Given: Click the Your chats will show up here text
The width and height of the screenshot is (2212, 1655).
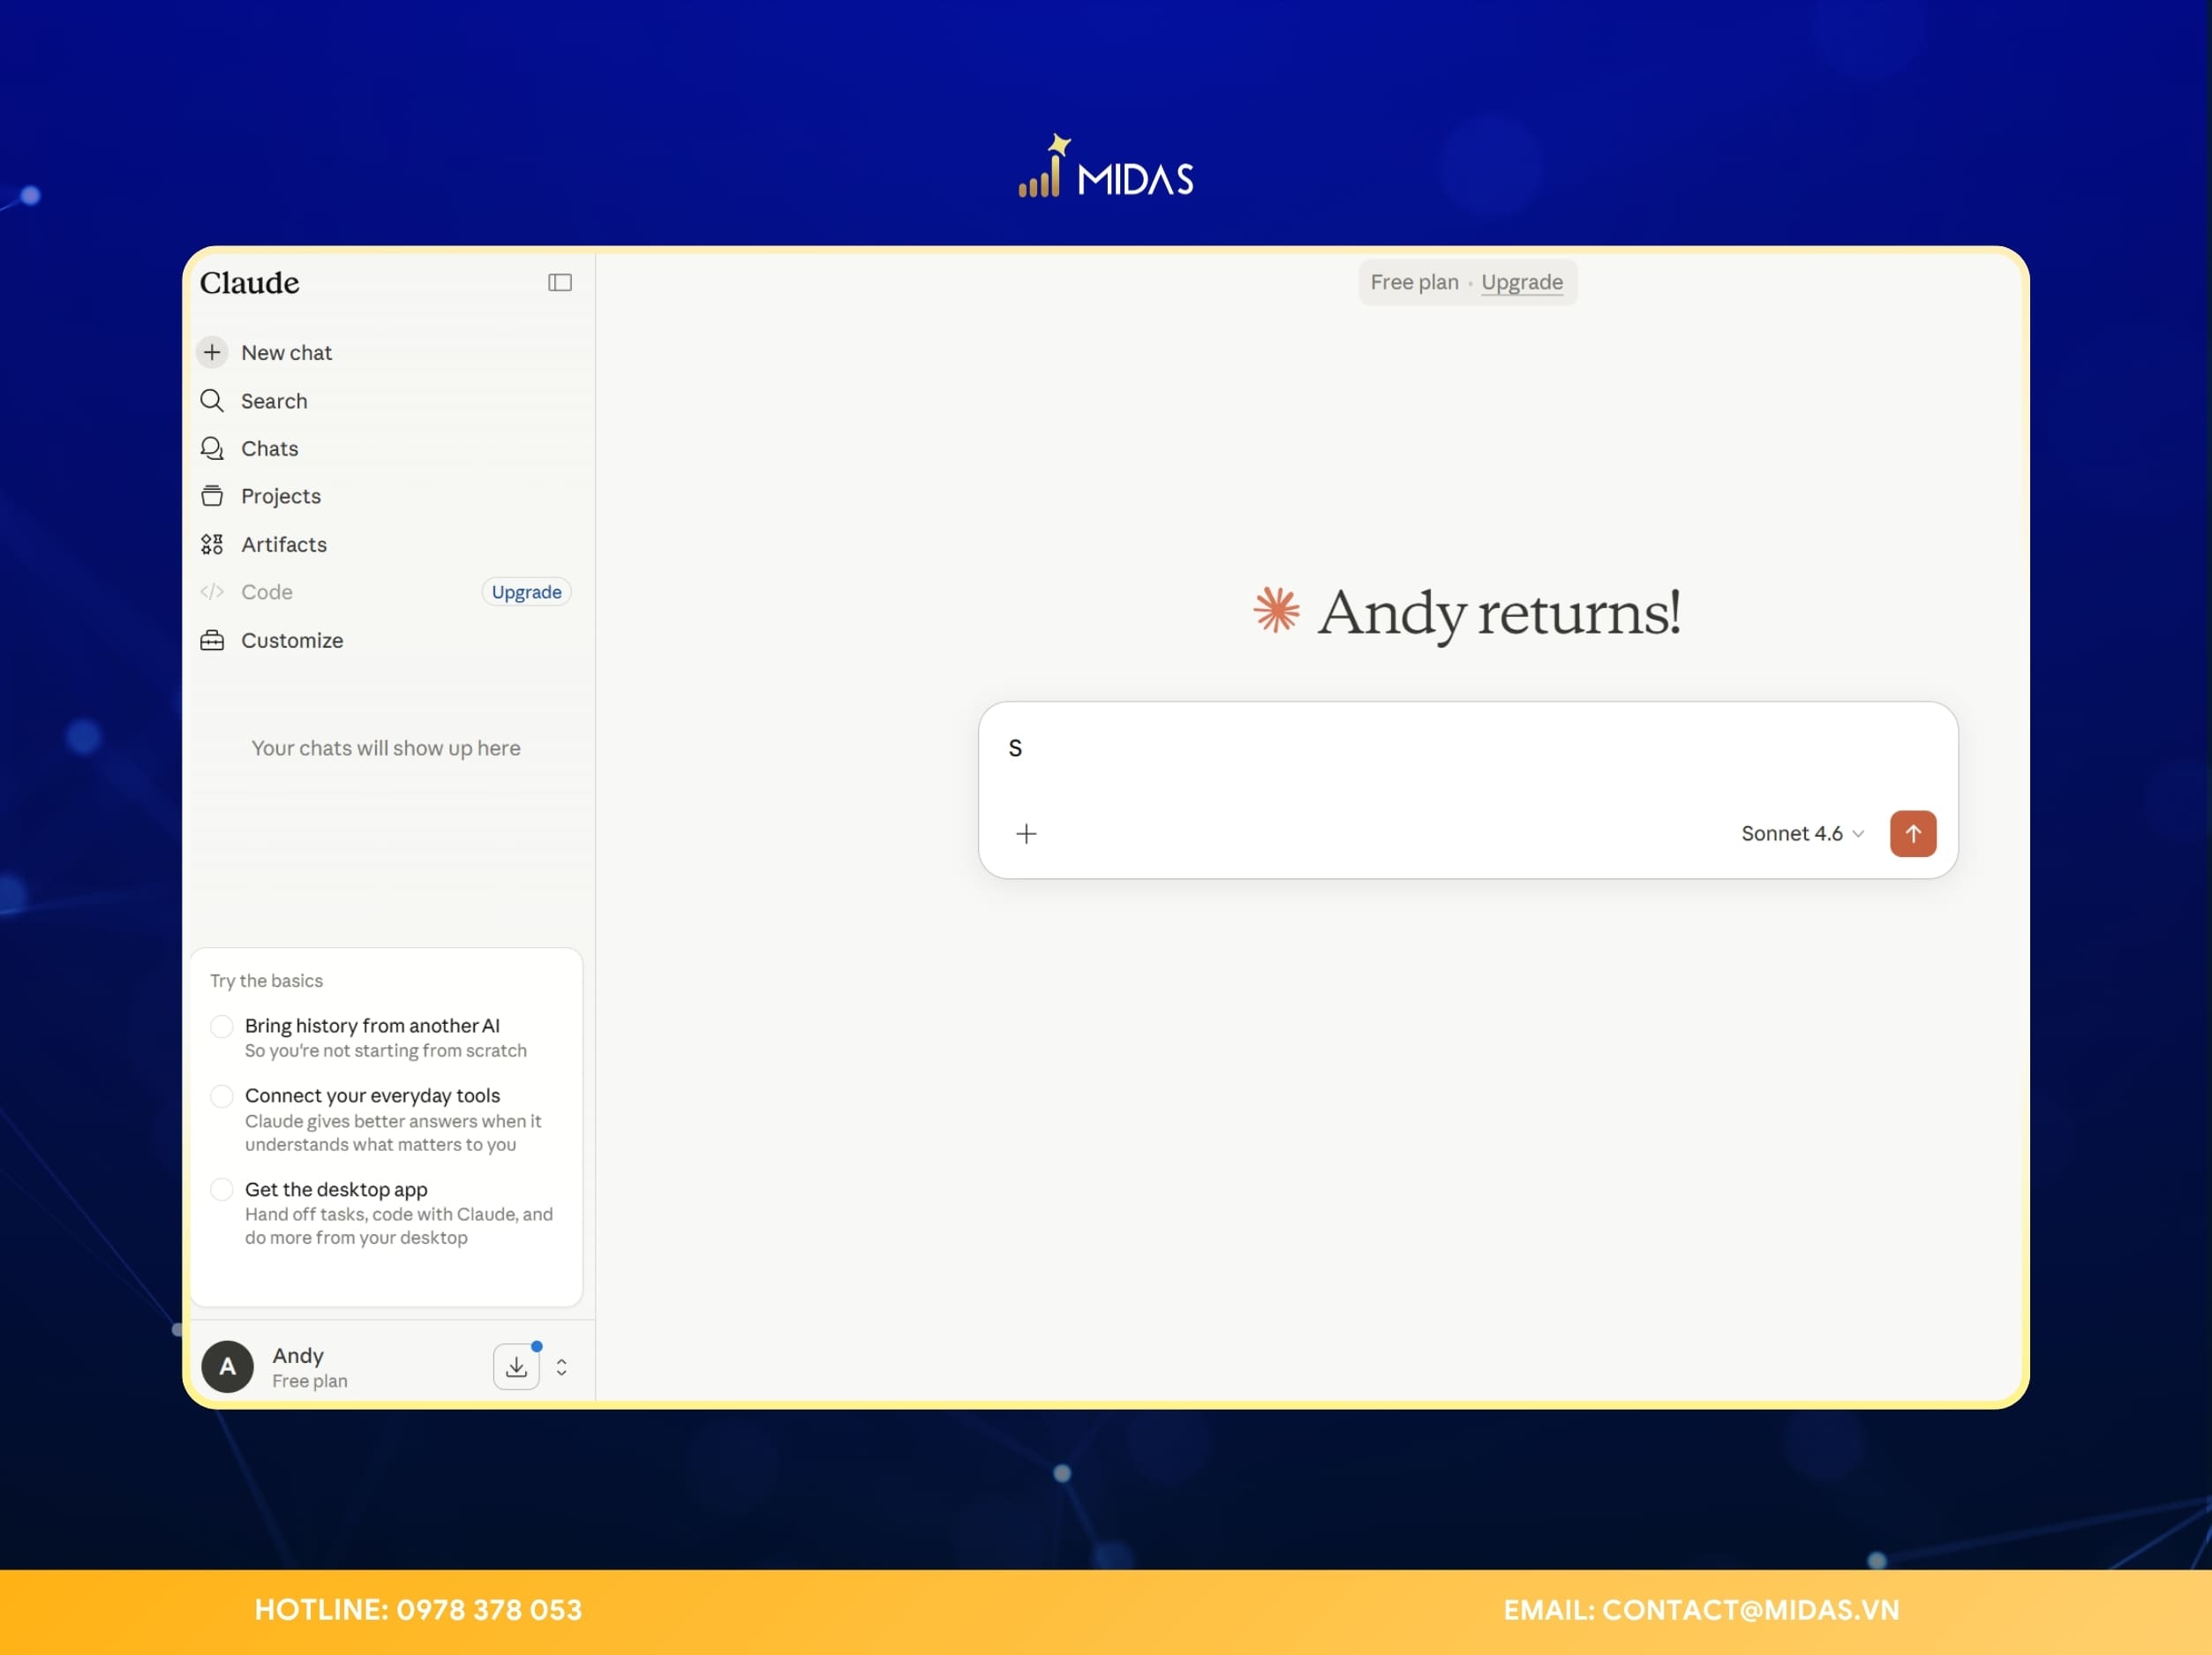Looking at the screenshot, I should click(x=386, y=748).
